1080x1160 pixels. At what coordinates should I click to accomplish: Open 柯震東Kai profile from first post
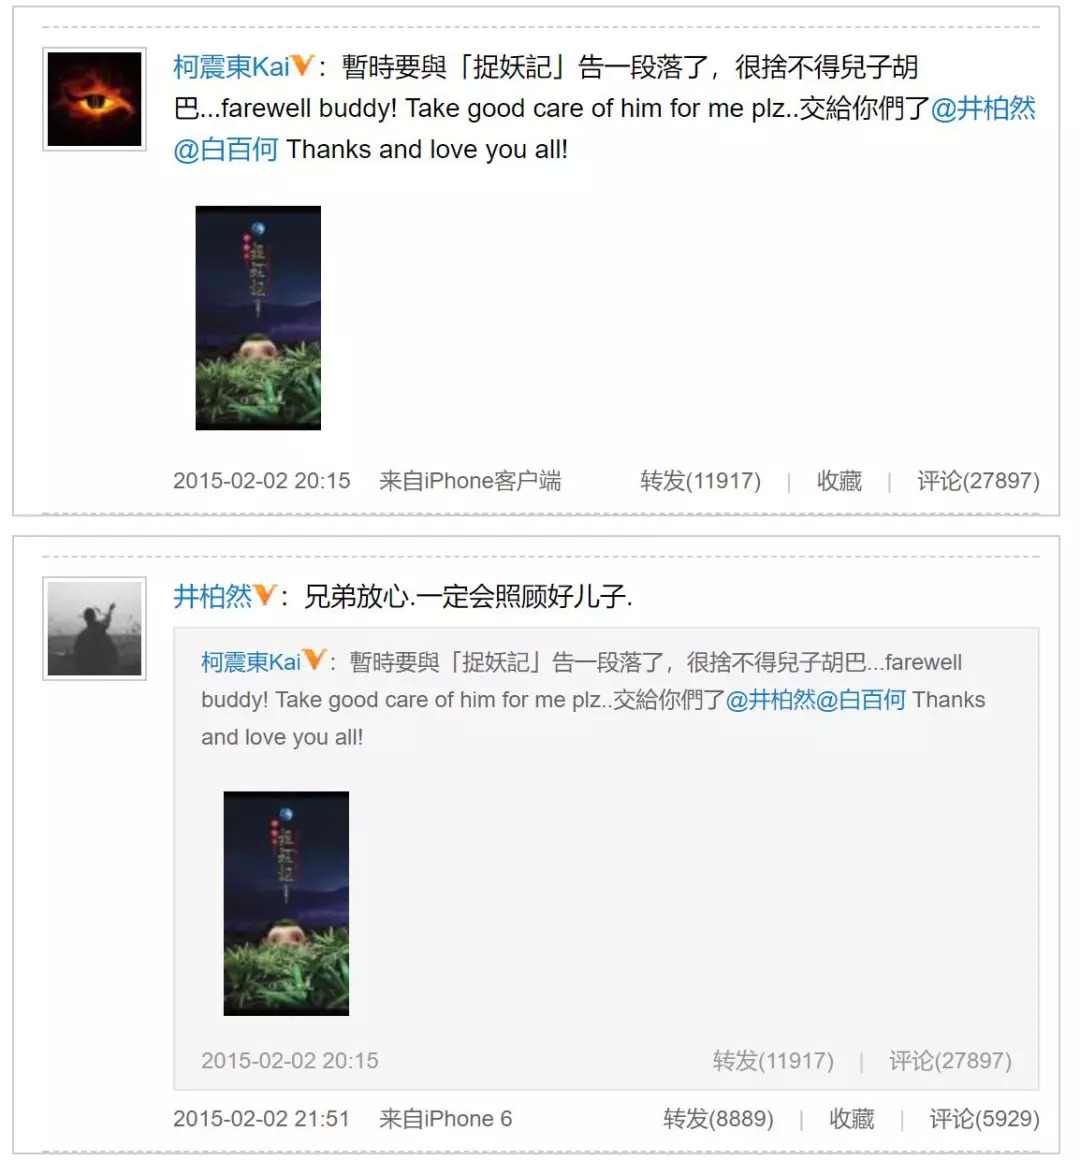pos(232,67)
